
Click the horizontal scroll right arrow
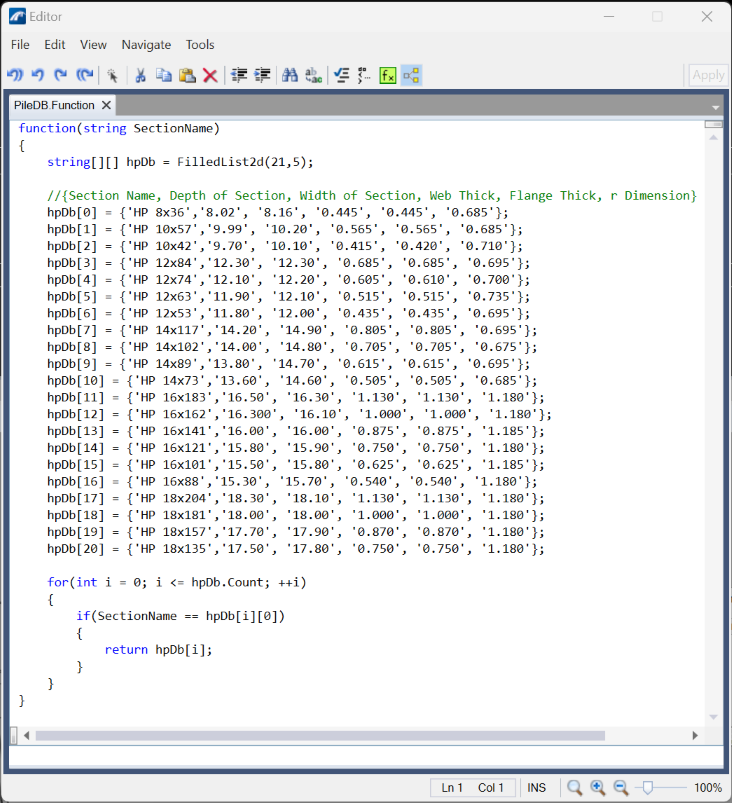click(695, 736)
